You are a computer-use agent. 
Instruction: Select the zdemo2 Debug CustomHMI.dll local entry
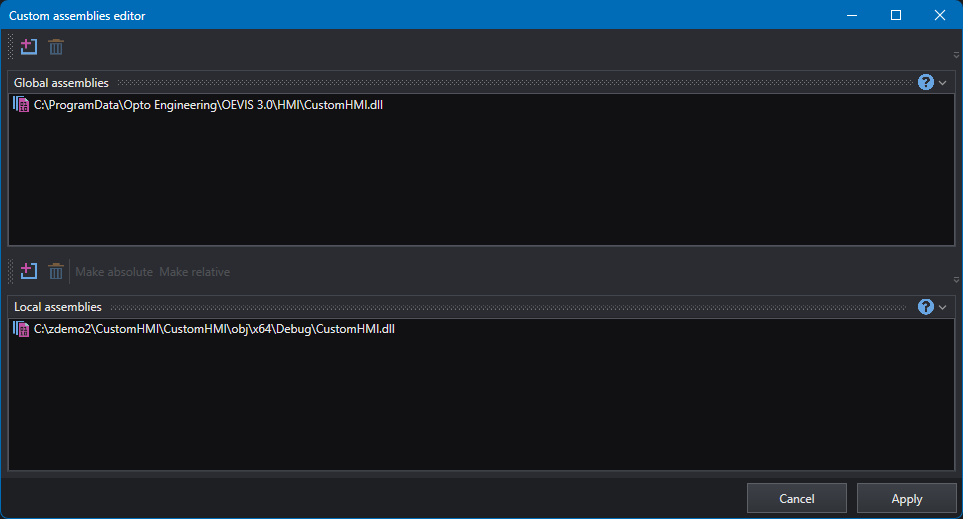coord(482,329)
